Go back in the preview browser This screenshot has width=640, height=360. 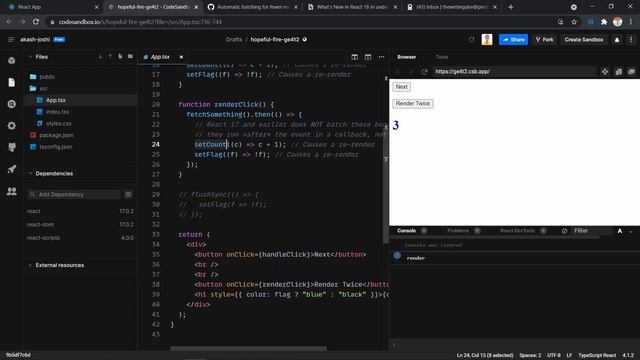(398, 71)
